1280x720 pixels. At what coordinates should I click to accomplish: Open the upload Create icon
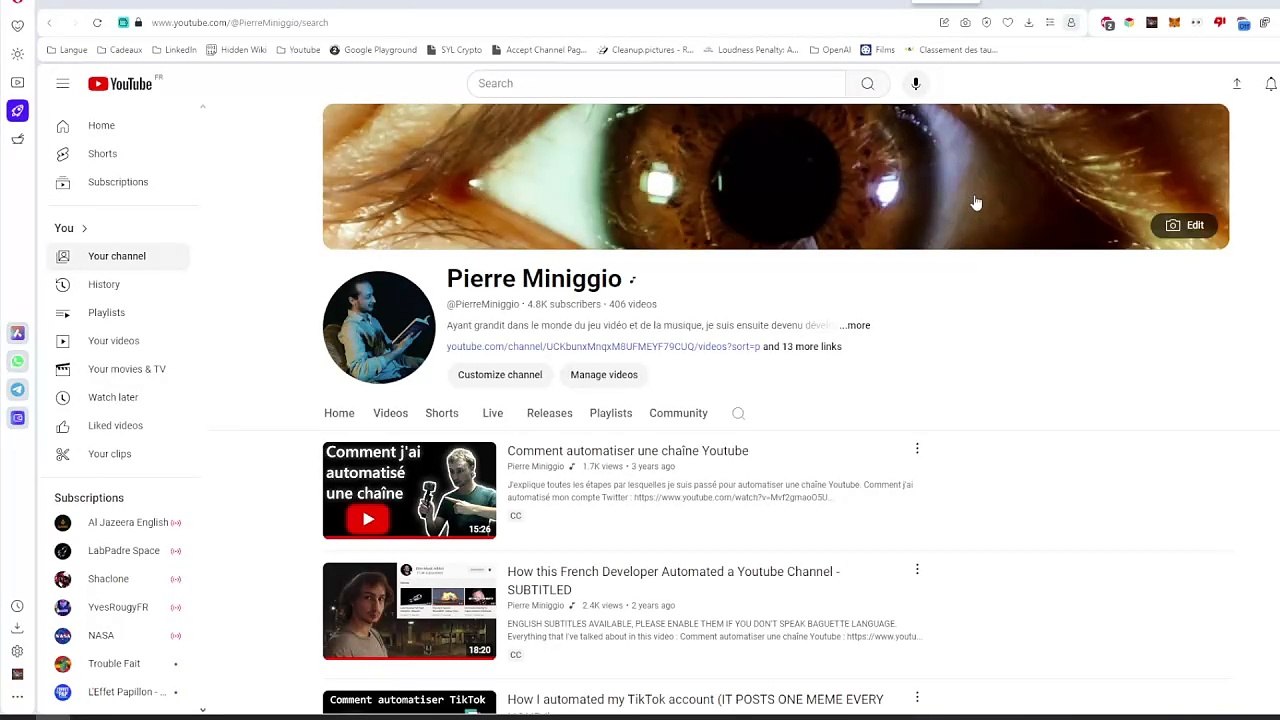(1237, 84)
